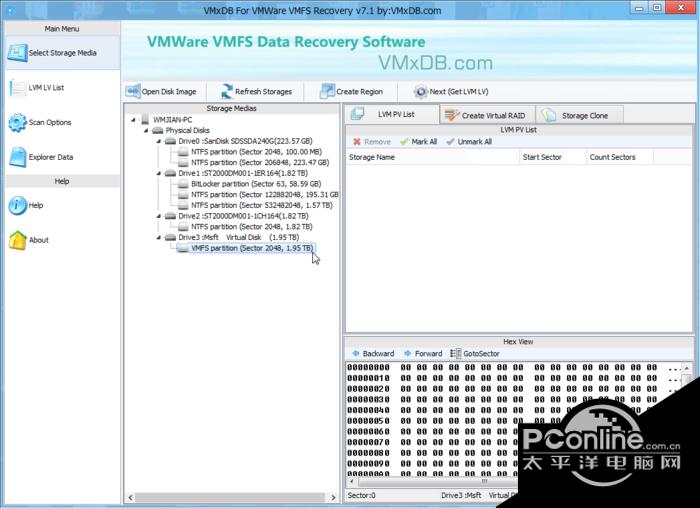Select NTFS partition (Sector 2048, 1.82 TB)
The image size is (700, 508).
(251, 227)
